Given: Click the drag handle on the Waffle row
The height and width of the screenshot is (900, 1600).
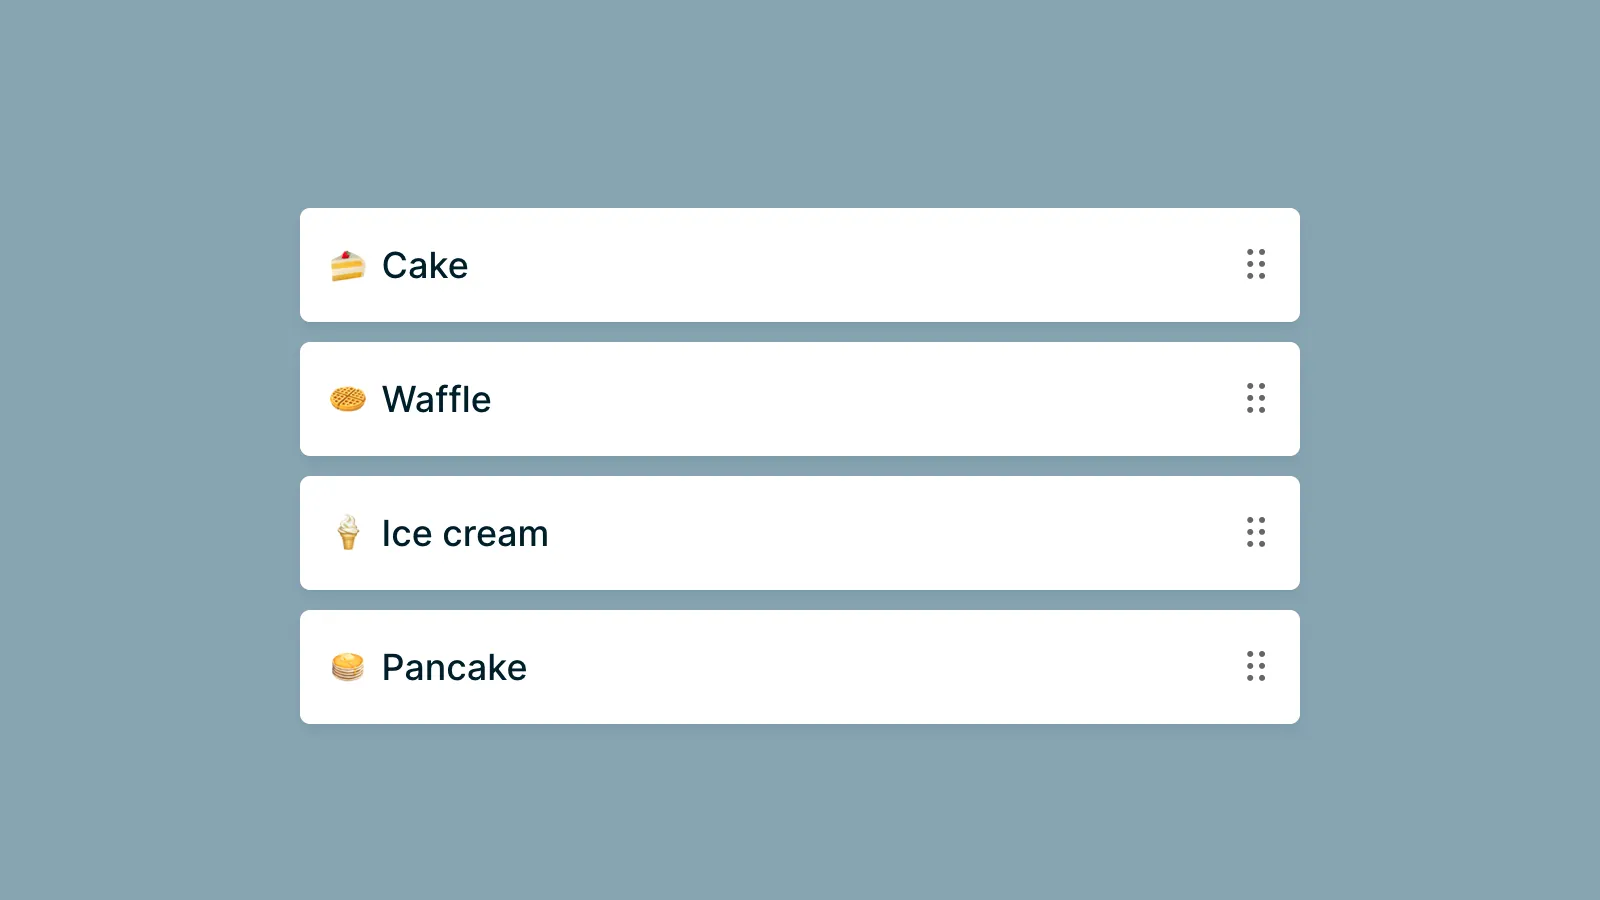Looking at the screenshot, I should 1256,399.
